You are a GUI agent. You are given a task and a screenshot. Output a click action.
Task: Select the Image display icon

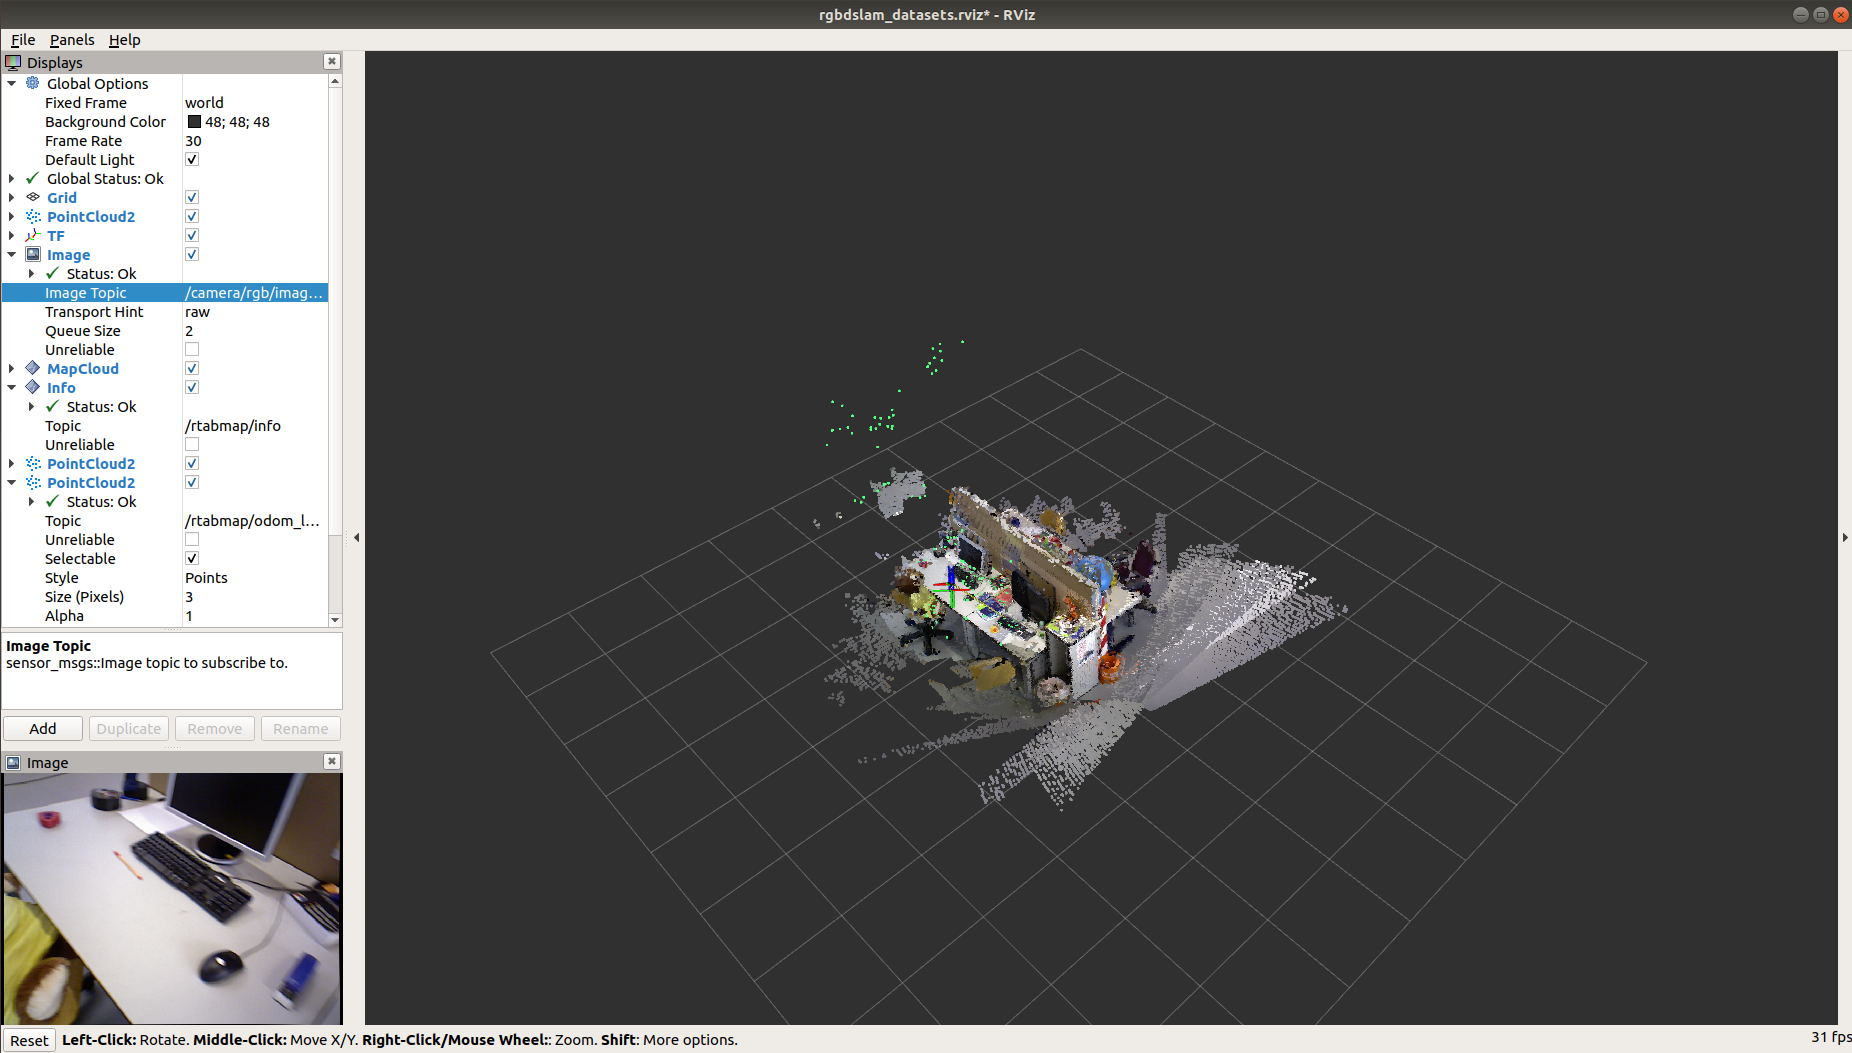click(33, 254)
